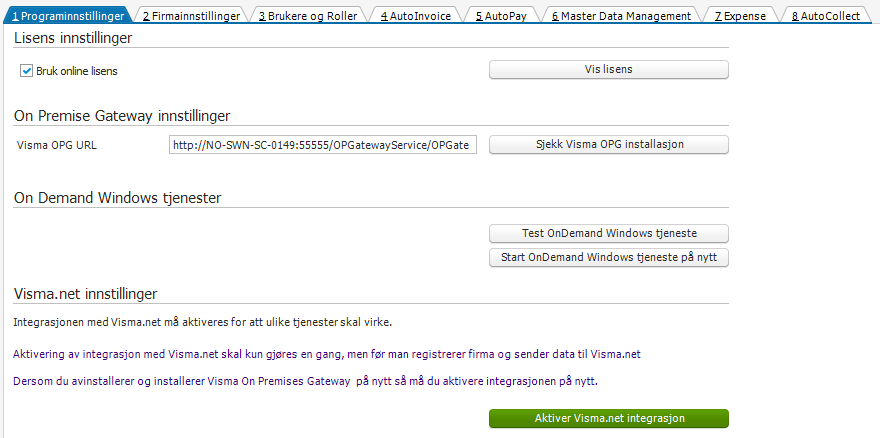Click the Lisens innstillinger heading
The image size is (880, 438).
[73, 38]
